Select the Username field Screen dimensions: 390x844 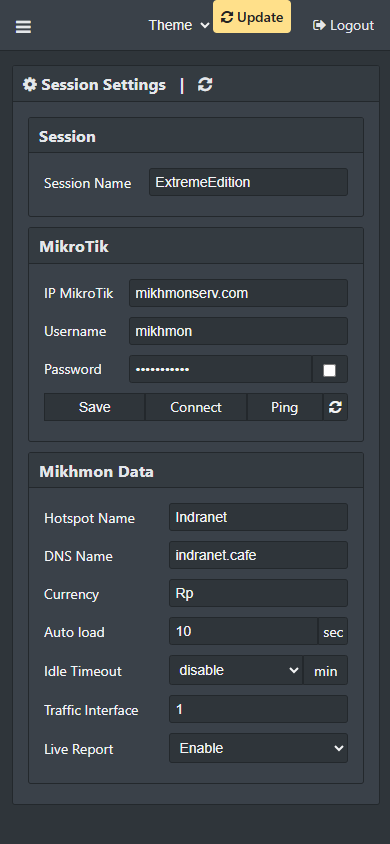click(x=238, y=331)
